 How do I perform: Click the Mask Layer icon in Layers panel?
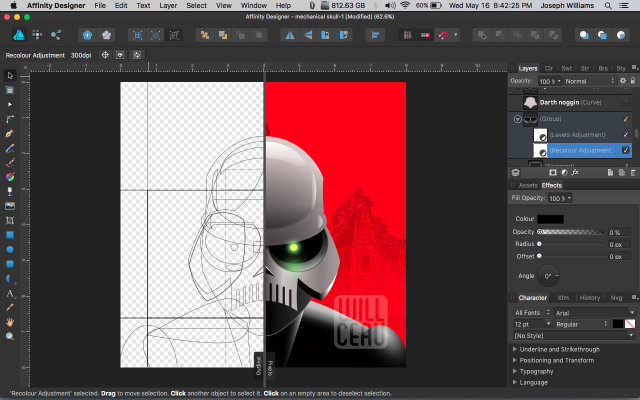pyautogui.click(x=553, y=173)
